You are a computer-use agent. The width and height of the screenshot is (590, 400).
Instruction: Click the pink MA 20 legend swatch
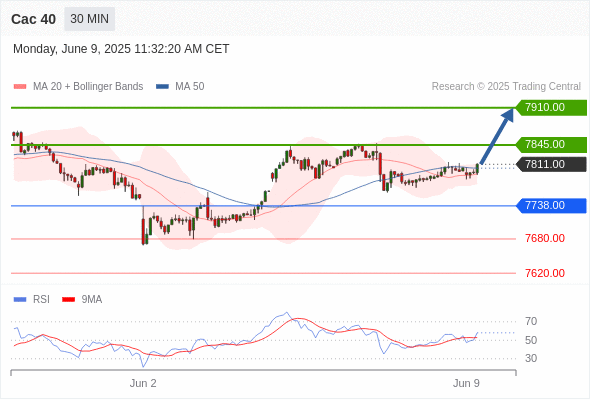20,87
